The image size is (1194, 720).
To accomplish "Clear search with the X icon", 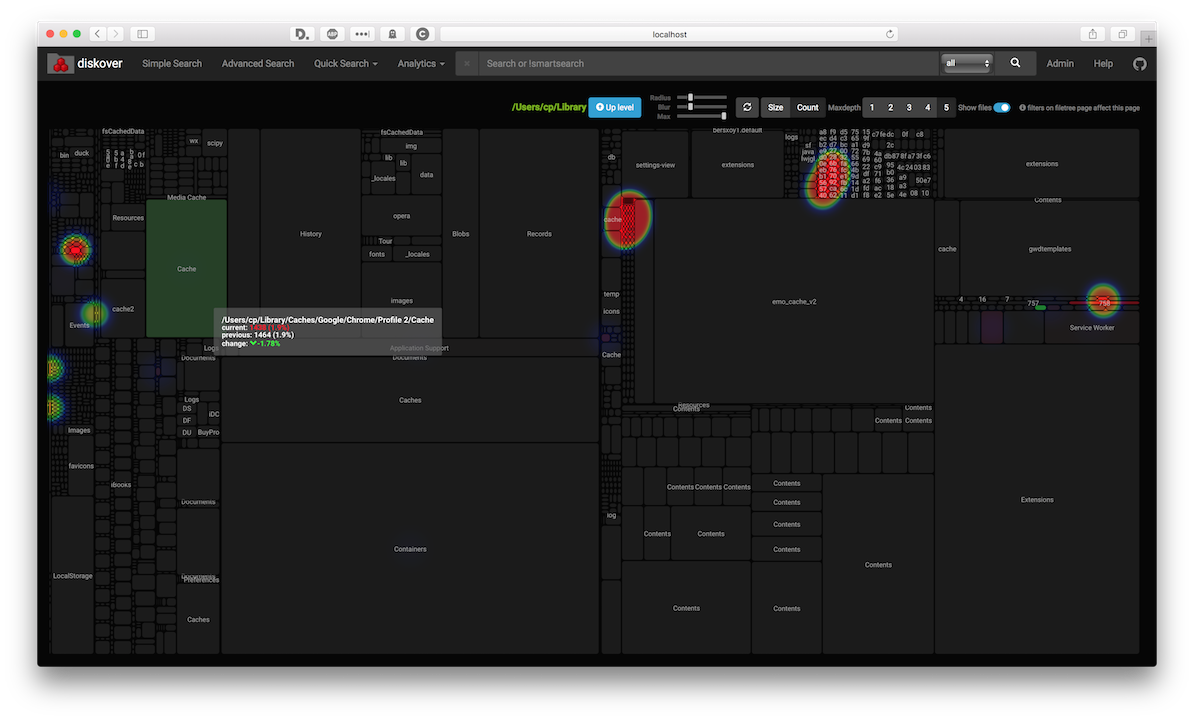I will coord(467,64).
